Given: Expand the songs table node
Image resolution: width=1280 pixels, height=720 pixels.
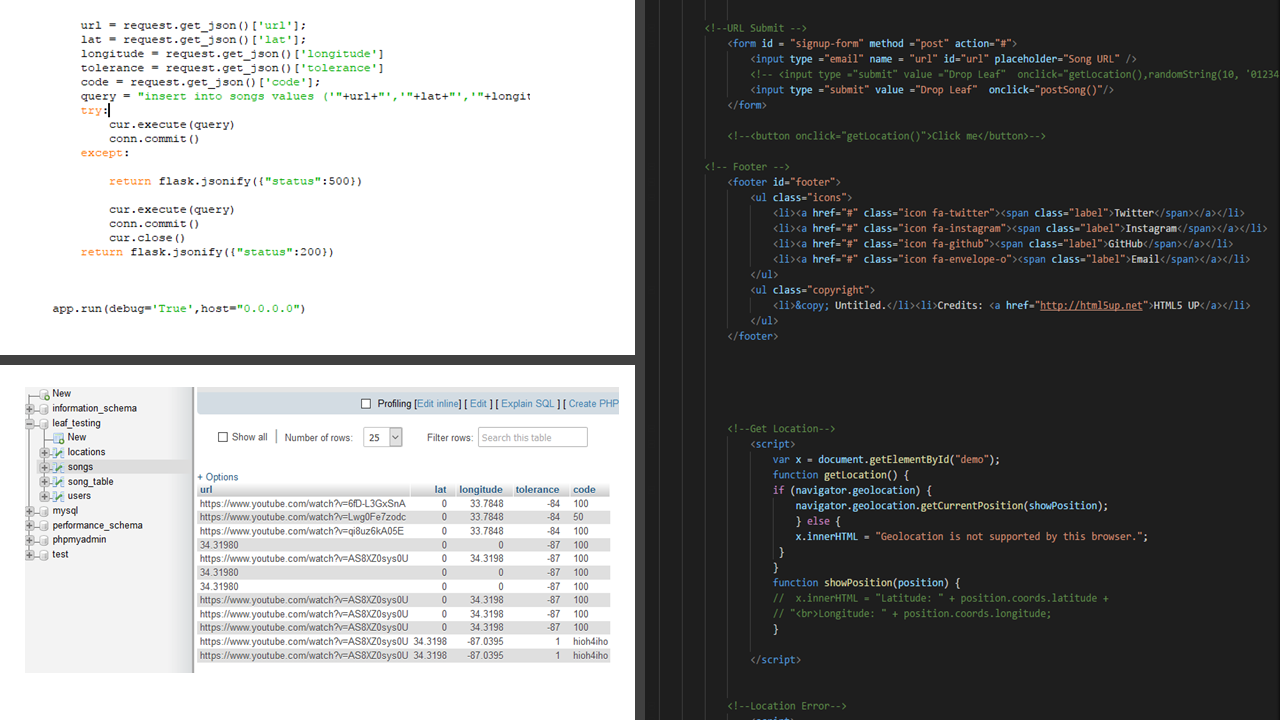Looking at the screenshot, I should tap(44, 467).
